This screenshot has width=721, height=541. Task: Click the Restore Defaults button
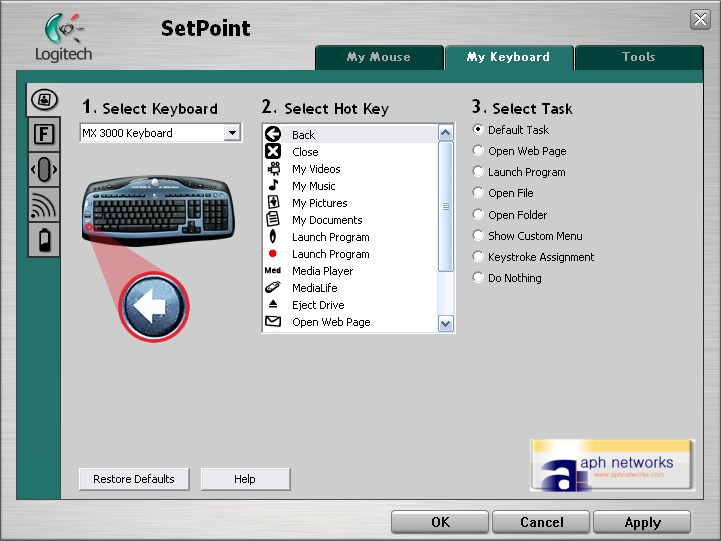click(133, 479)
